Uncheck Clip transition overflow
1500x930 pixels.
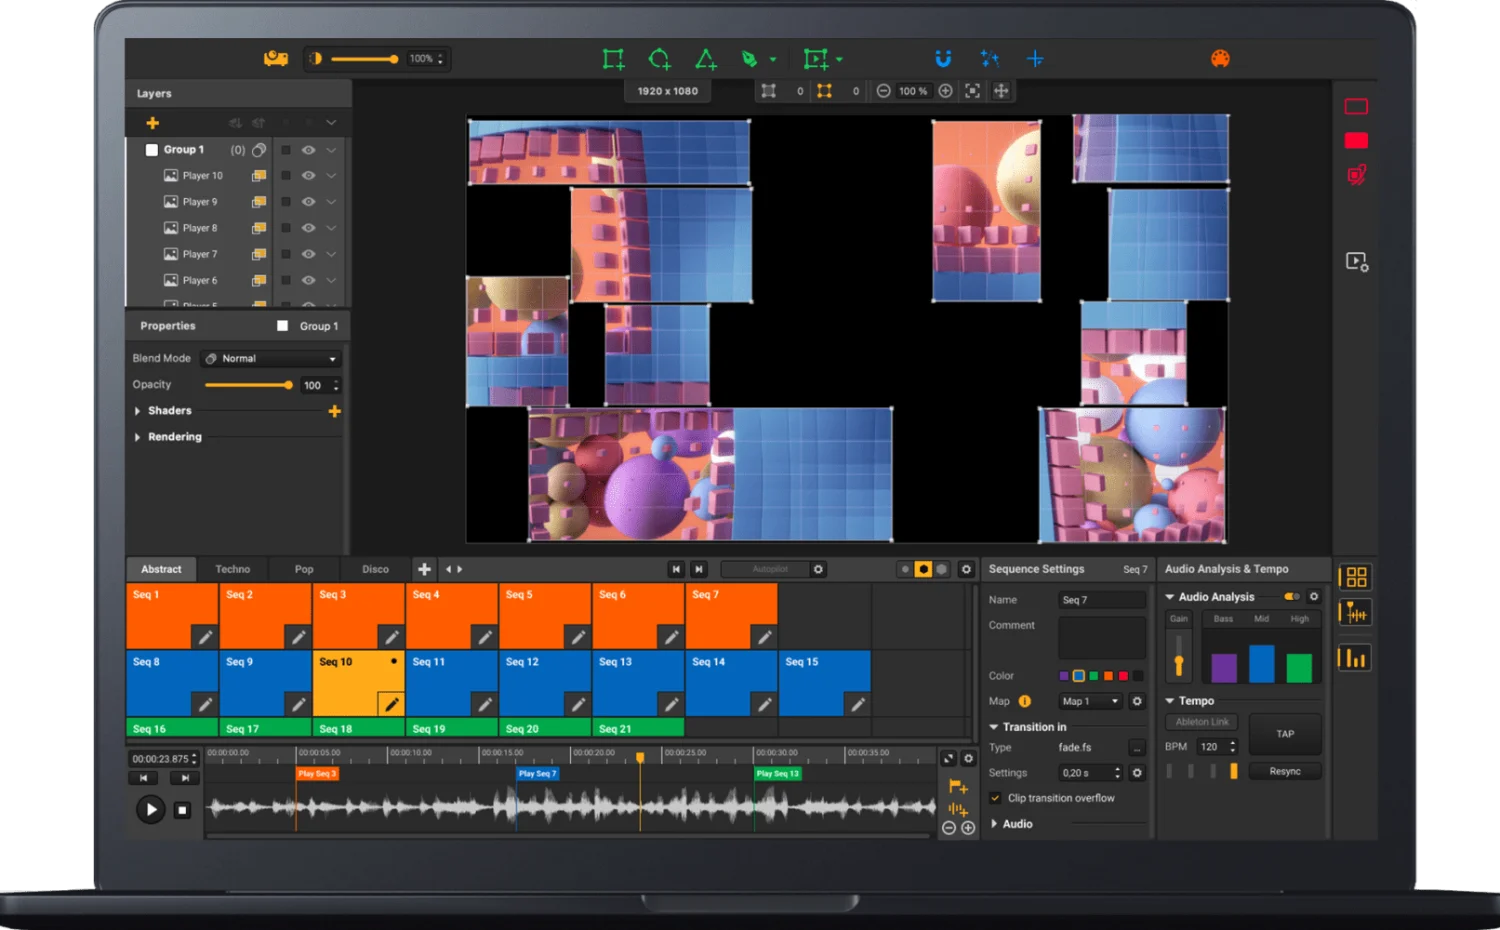(995, 798)
